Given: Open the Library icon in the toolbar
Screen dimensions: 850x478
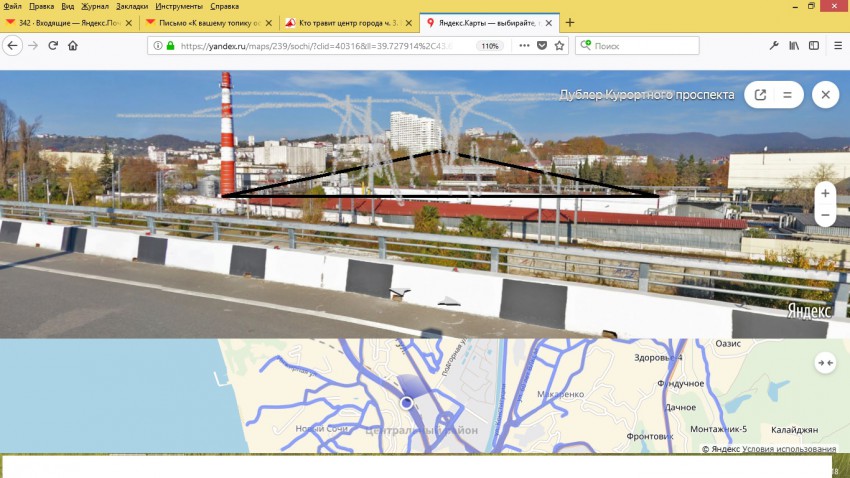Looking at the screenshot, I should [794, 46].
